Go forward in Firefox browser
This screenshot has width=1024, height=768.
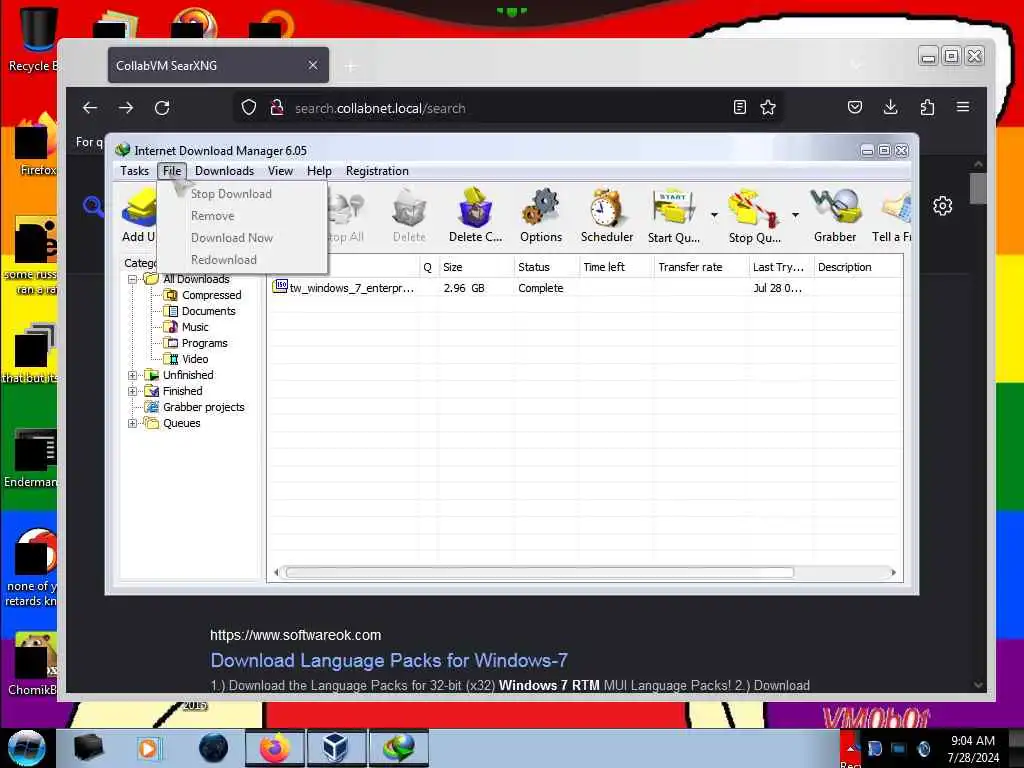(x=126, y=108)
